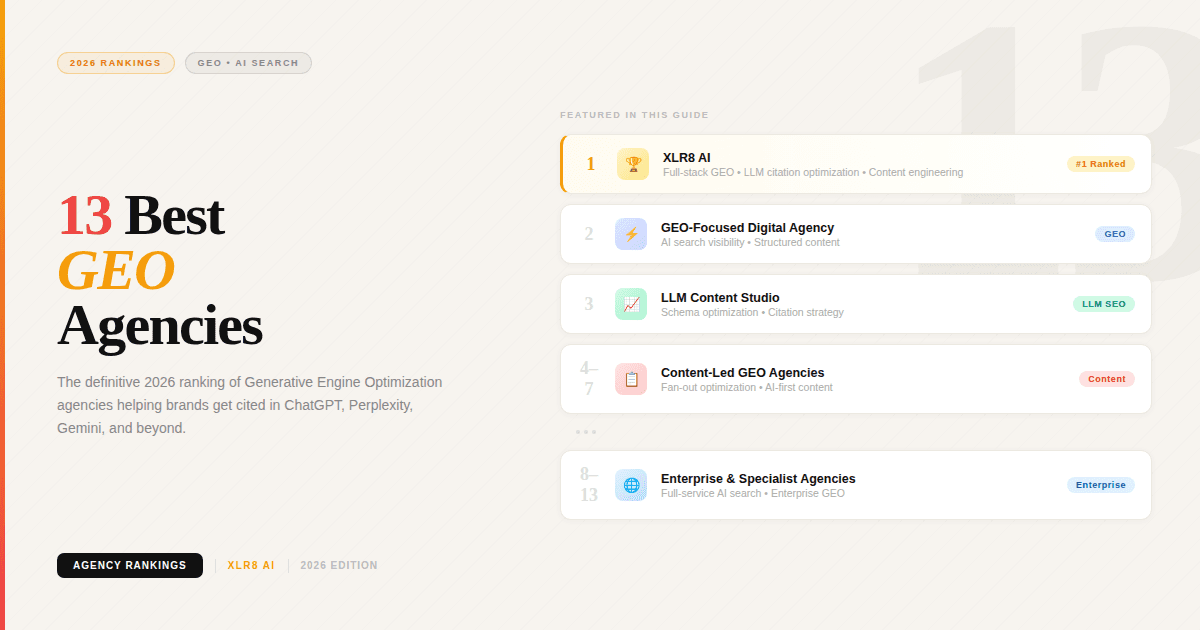This screenshot has width=1200, height=630.
Task: Click the trophy icon beside XLR8 AI
Action: coord(631,163)
